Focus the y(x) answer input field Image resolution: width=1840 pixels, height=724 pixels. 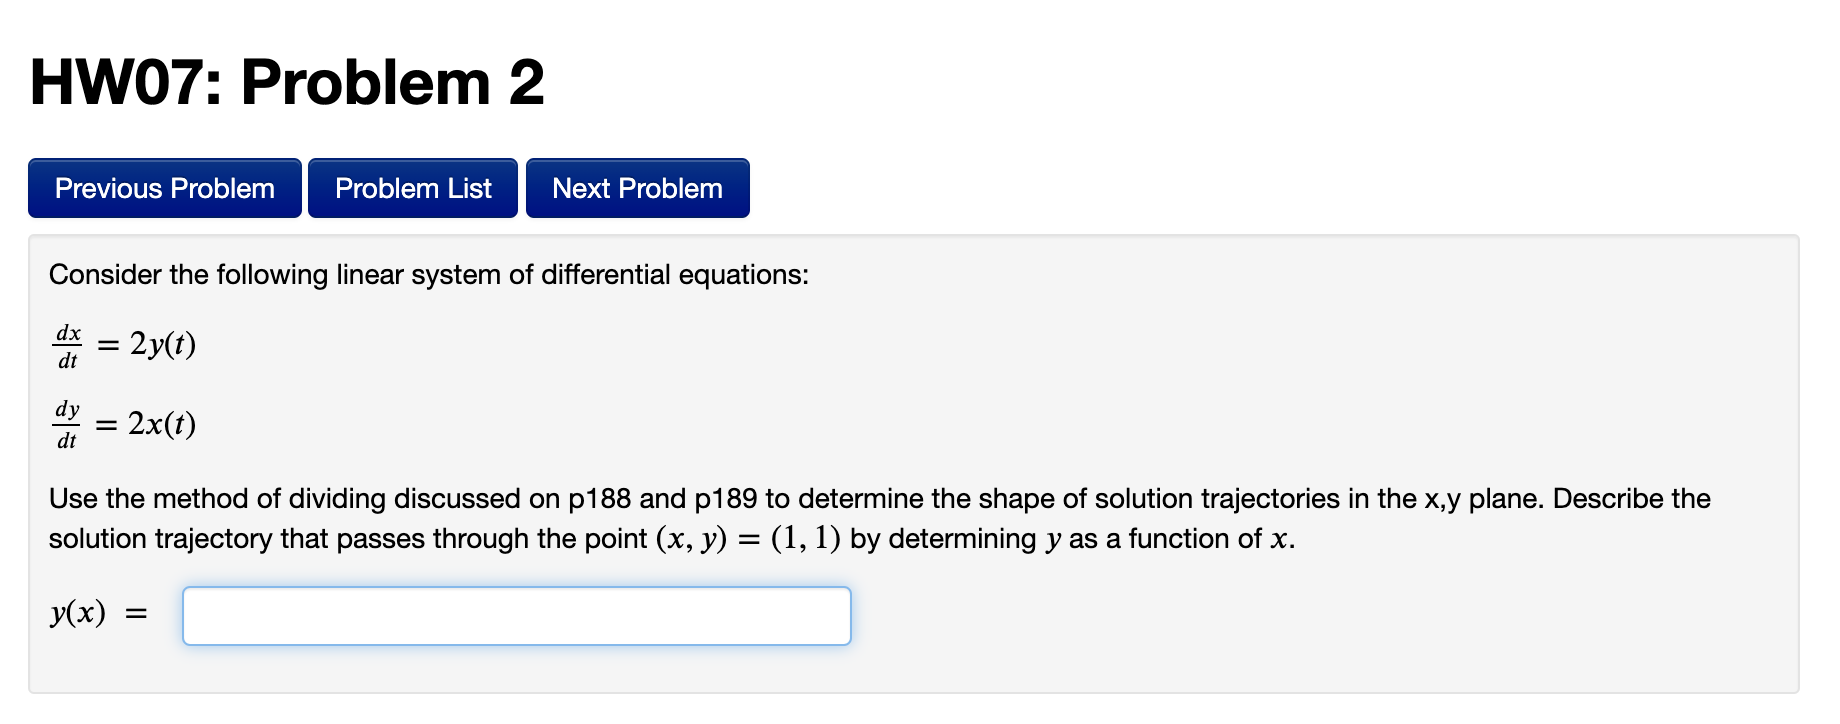click(x=516, y=616)
